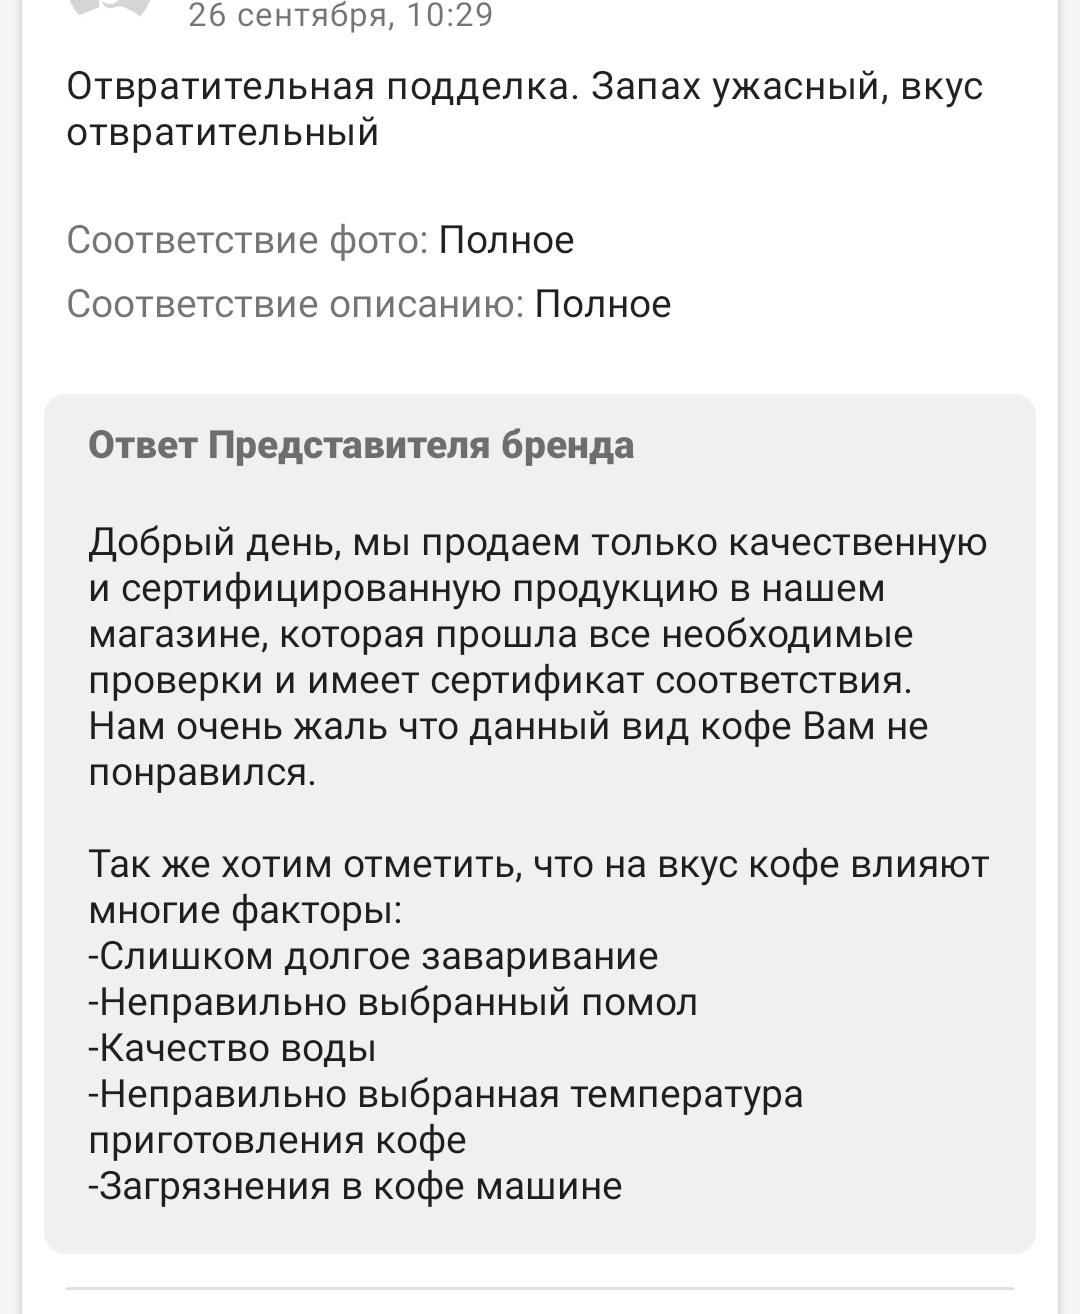
Task: Tap 'Полное' value next to Соответствие фото
Action: [506, 241]
